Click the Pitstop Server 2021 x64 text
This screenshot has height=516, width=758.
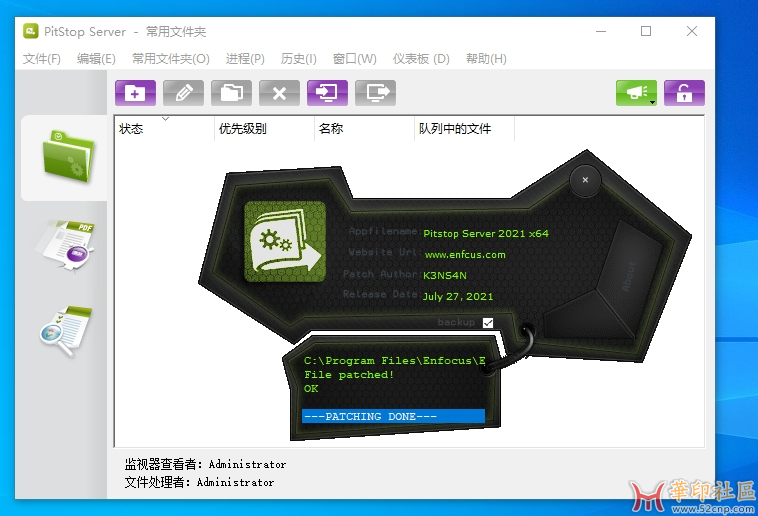tap(486, 234)
